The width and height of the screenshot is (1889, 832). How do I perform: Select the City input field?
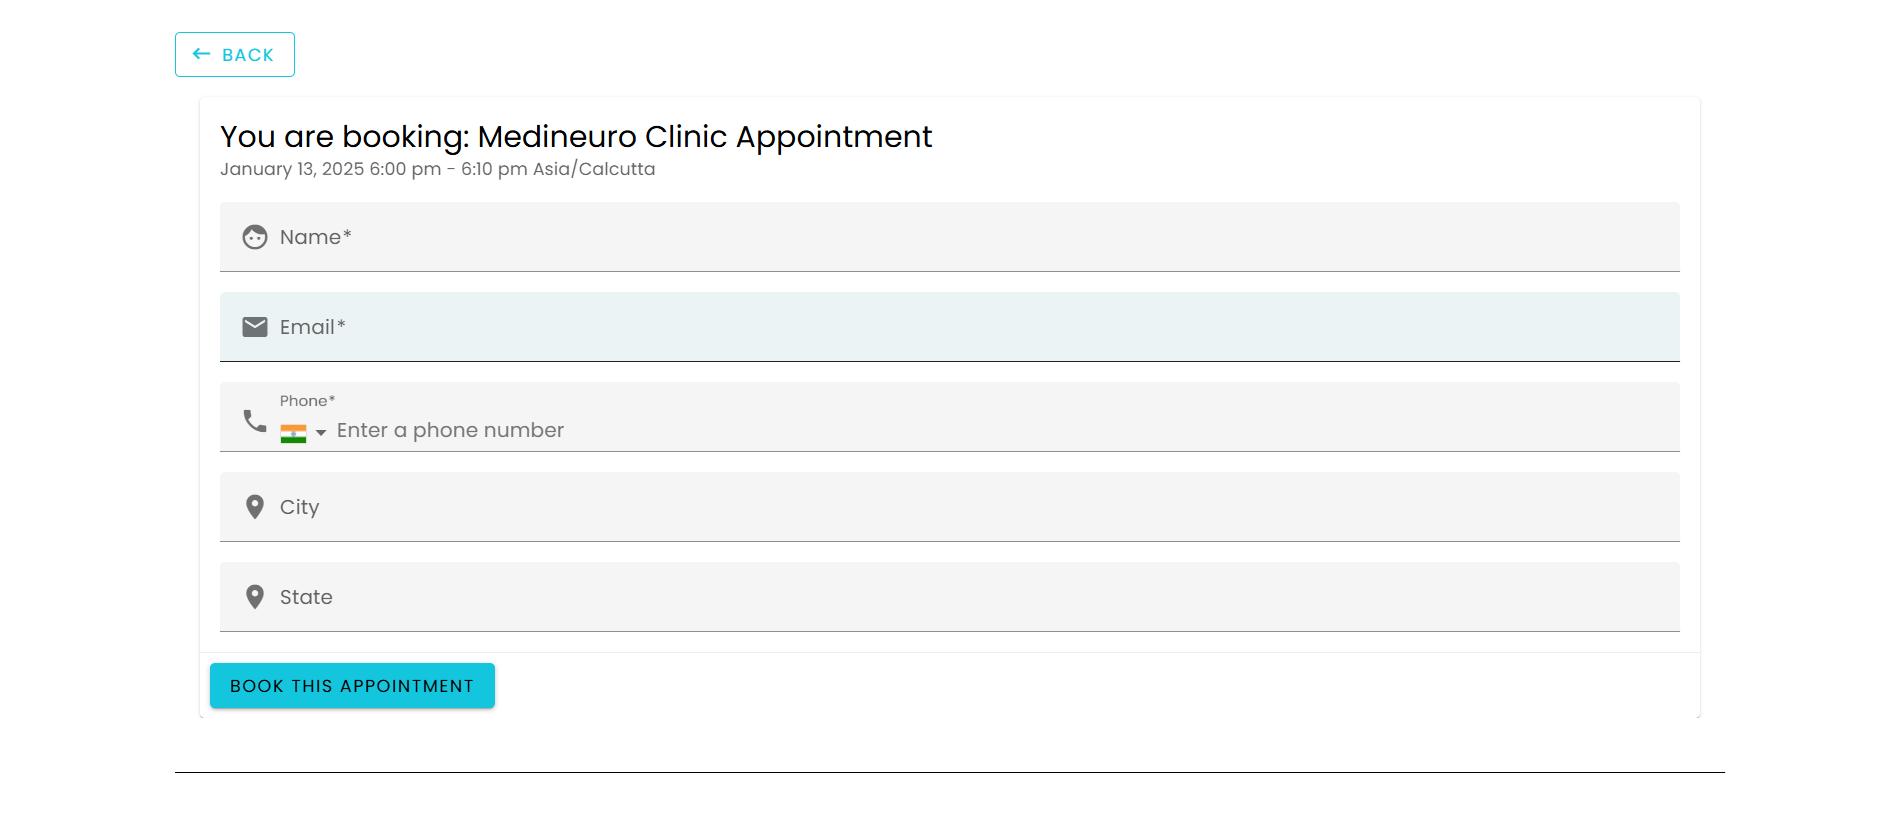pyautogui.click(x=950, y=507)
